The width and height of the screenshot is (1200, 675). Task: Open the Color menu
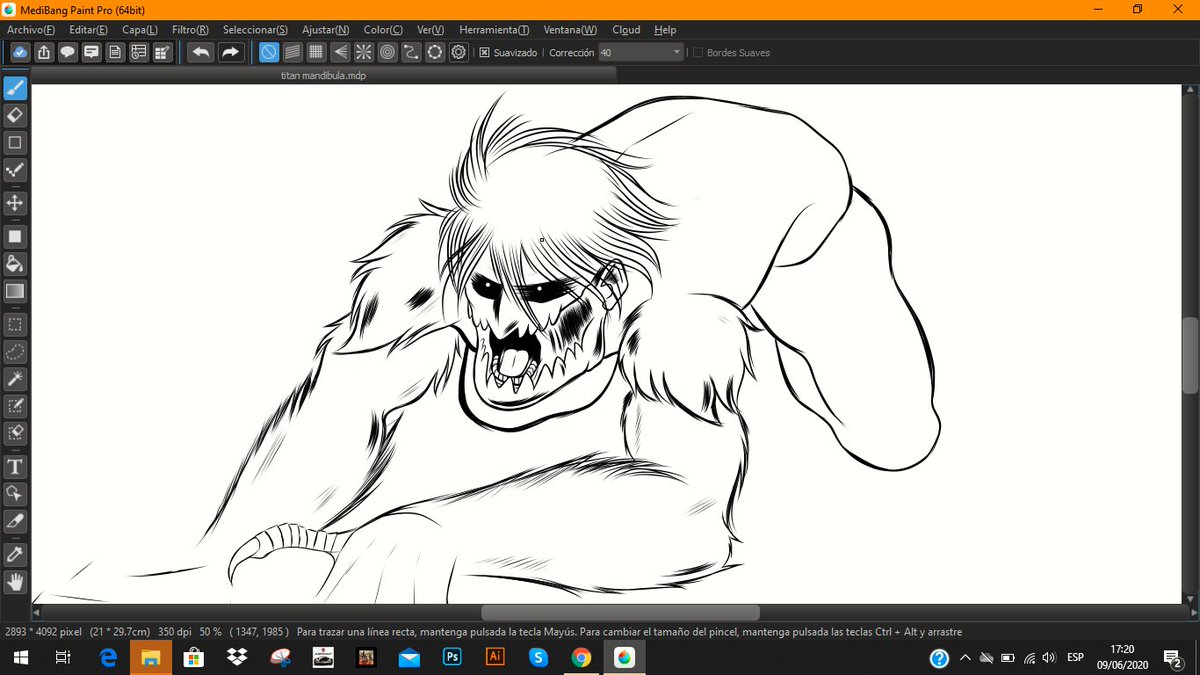click(x=383, y=30)
